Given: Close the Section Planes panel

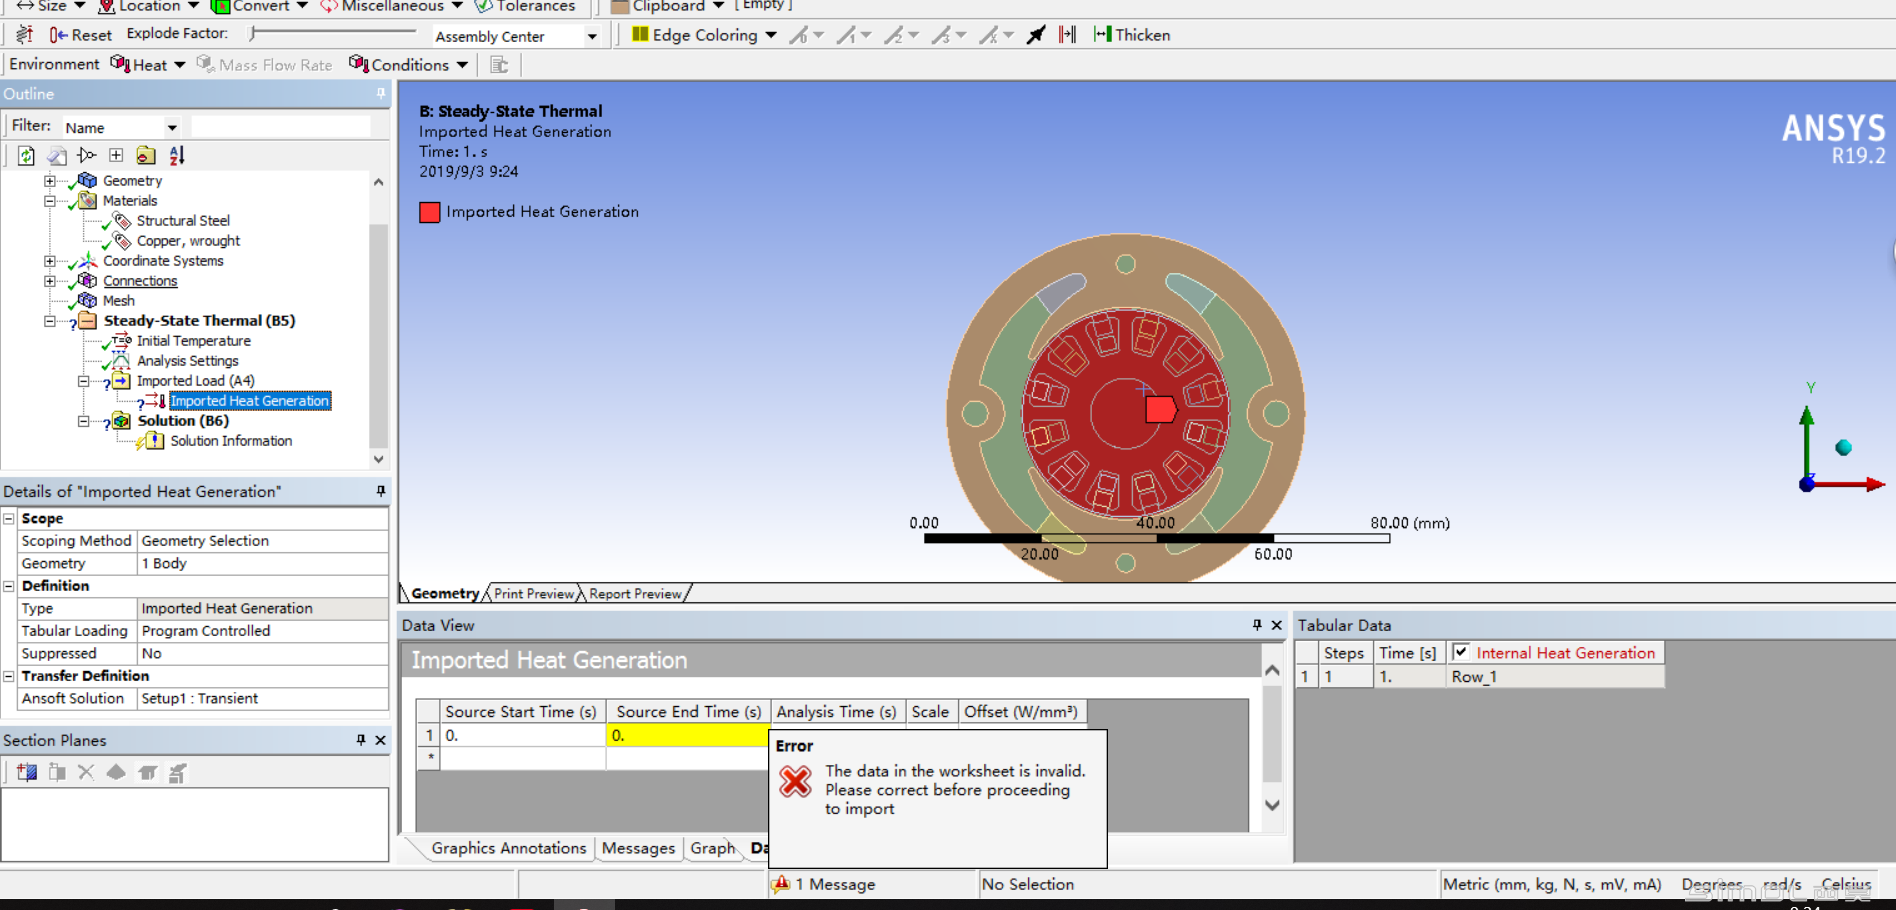Looking at the screenshot, I should (380, 740).
